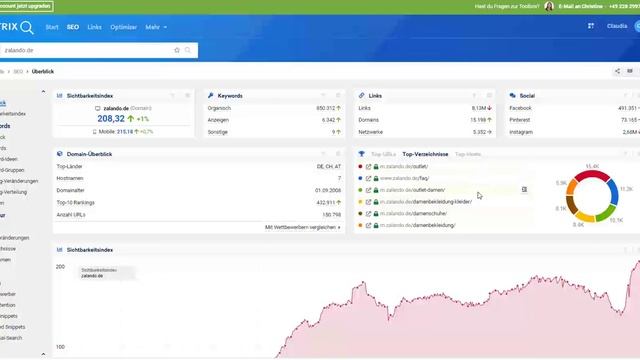The width and height of the screenshot is (640, 360).
Task: Click E-Mail an Christine link
Action: (580, 7)
